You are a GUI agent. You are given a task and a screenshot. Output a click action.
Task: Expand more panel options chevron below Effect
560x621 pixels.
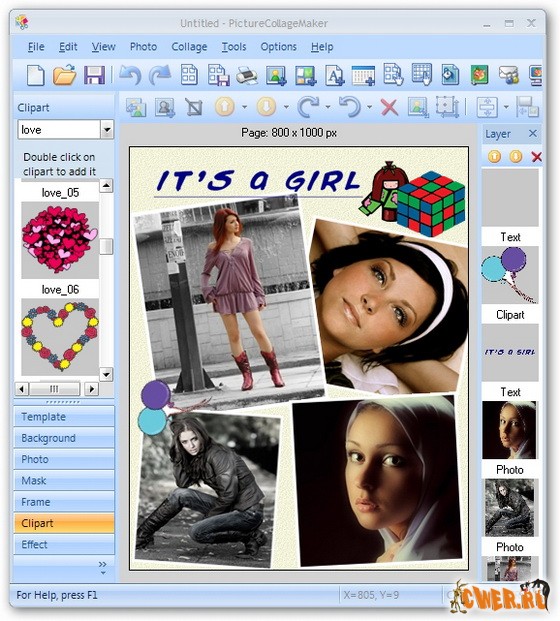tap(103, 567)
